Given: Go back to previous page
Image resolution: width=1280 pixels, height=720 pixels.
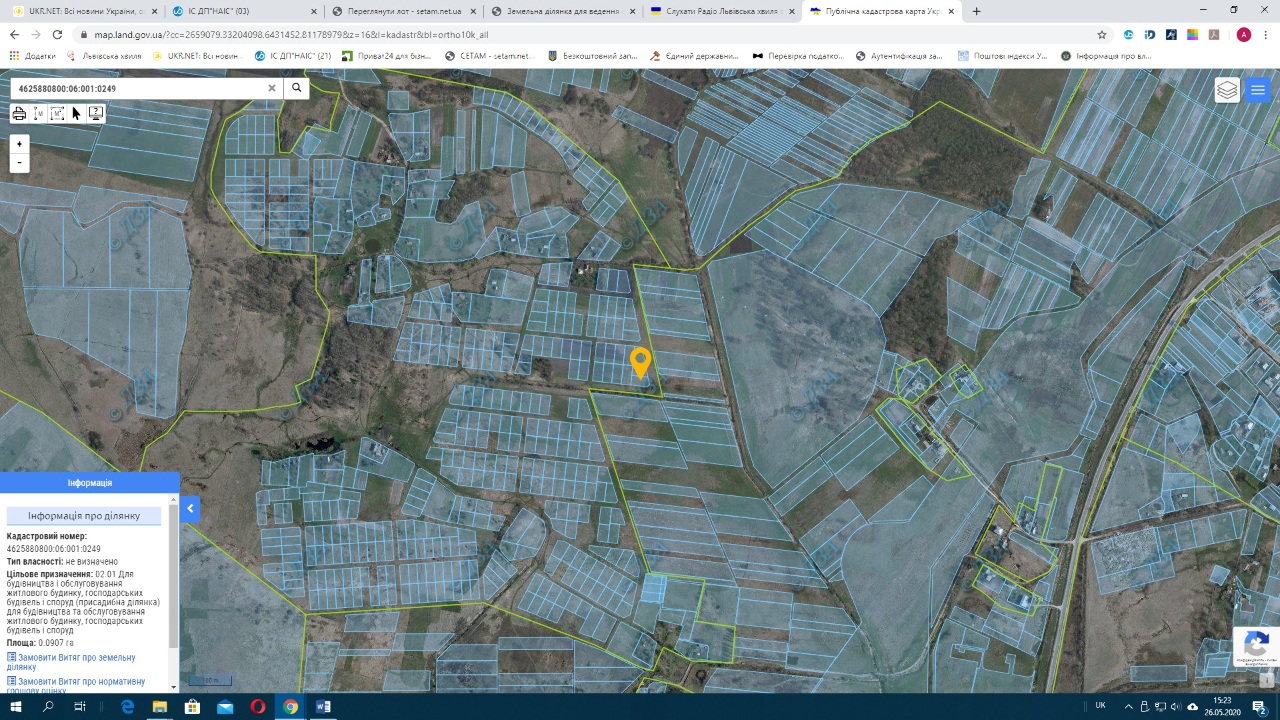Looking at the screenshot, I should (14, 34).
